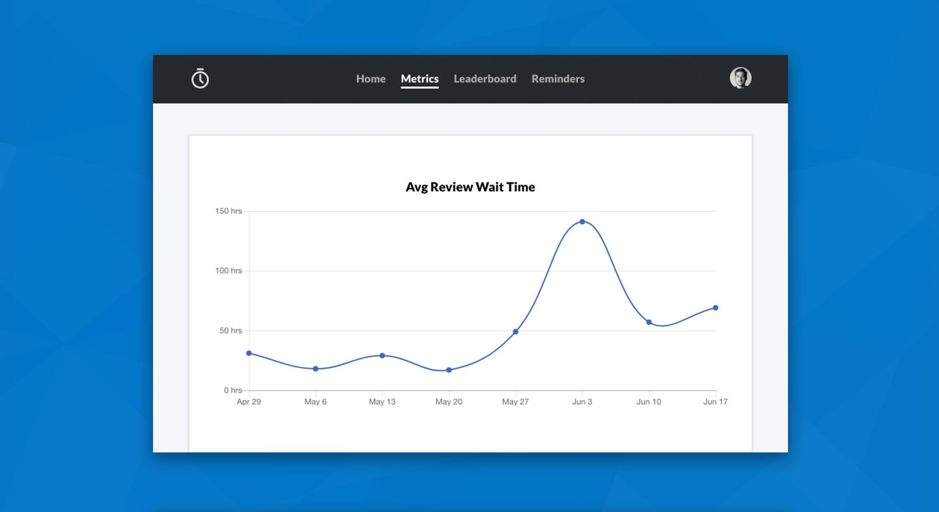
Task: Switch to the Reminders tab
Action: tap(558, 78)
